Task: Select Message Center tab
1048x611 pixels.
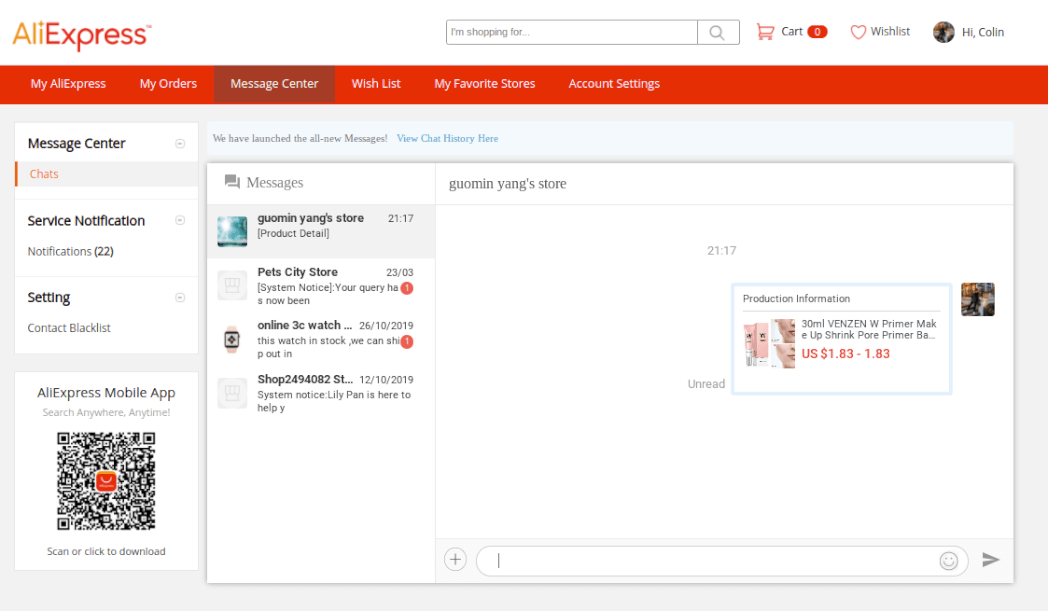Action: click(x=274, y=84)
